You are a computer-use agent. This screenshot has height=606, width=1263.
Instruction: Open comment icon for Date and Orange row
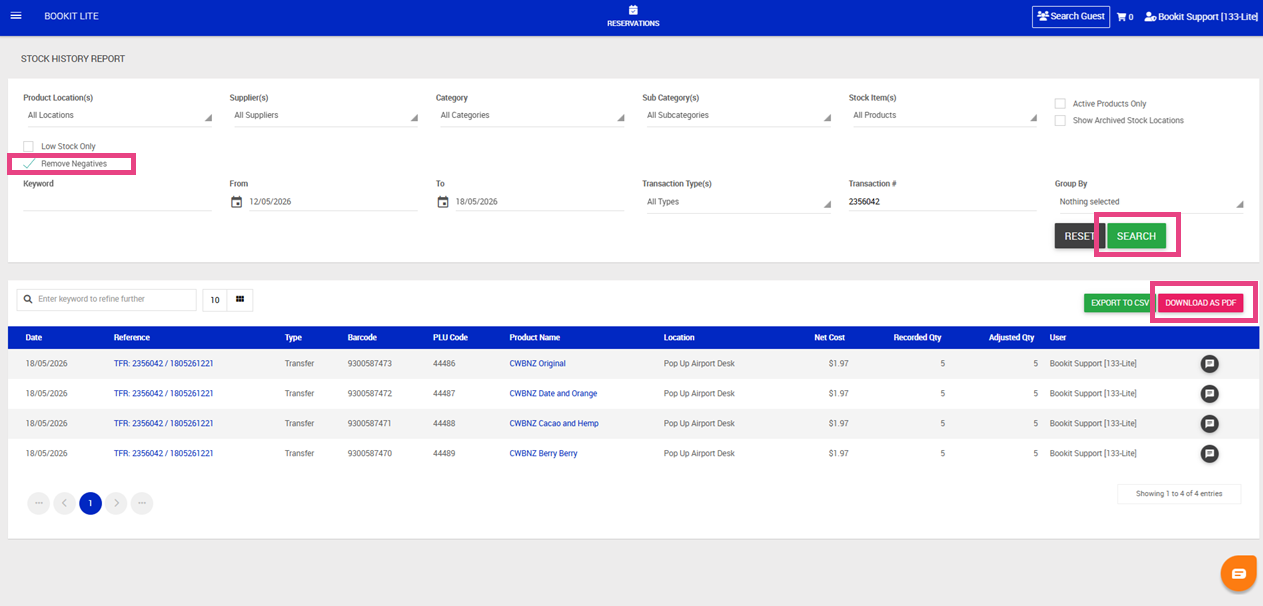(x=1209, y=394)
